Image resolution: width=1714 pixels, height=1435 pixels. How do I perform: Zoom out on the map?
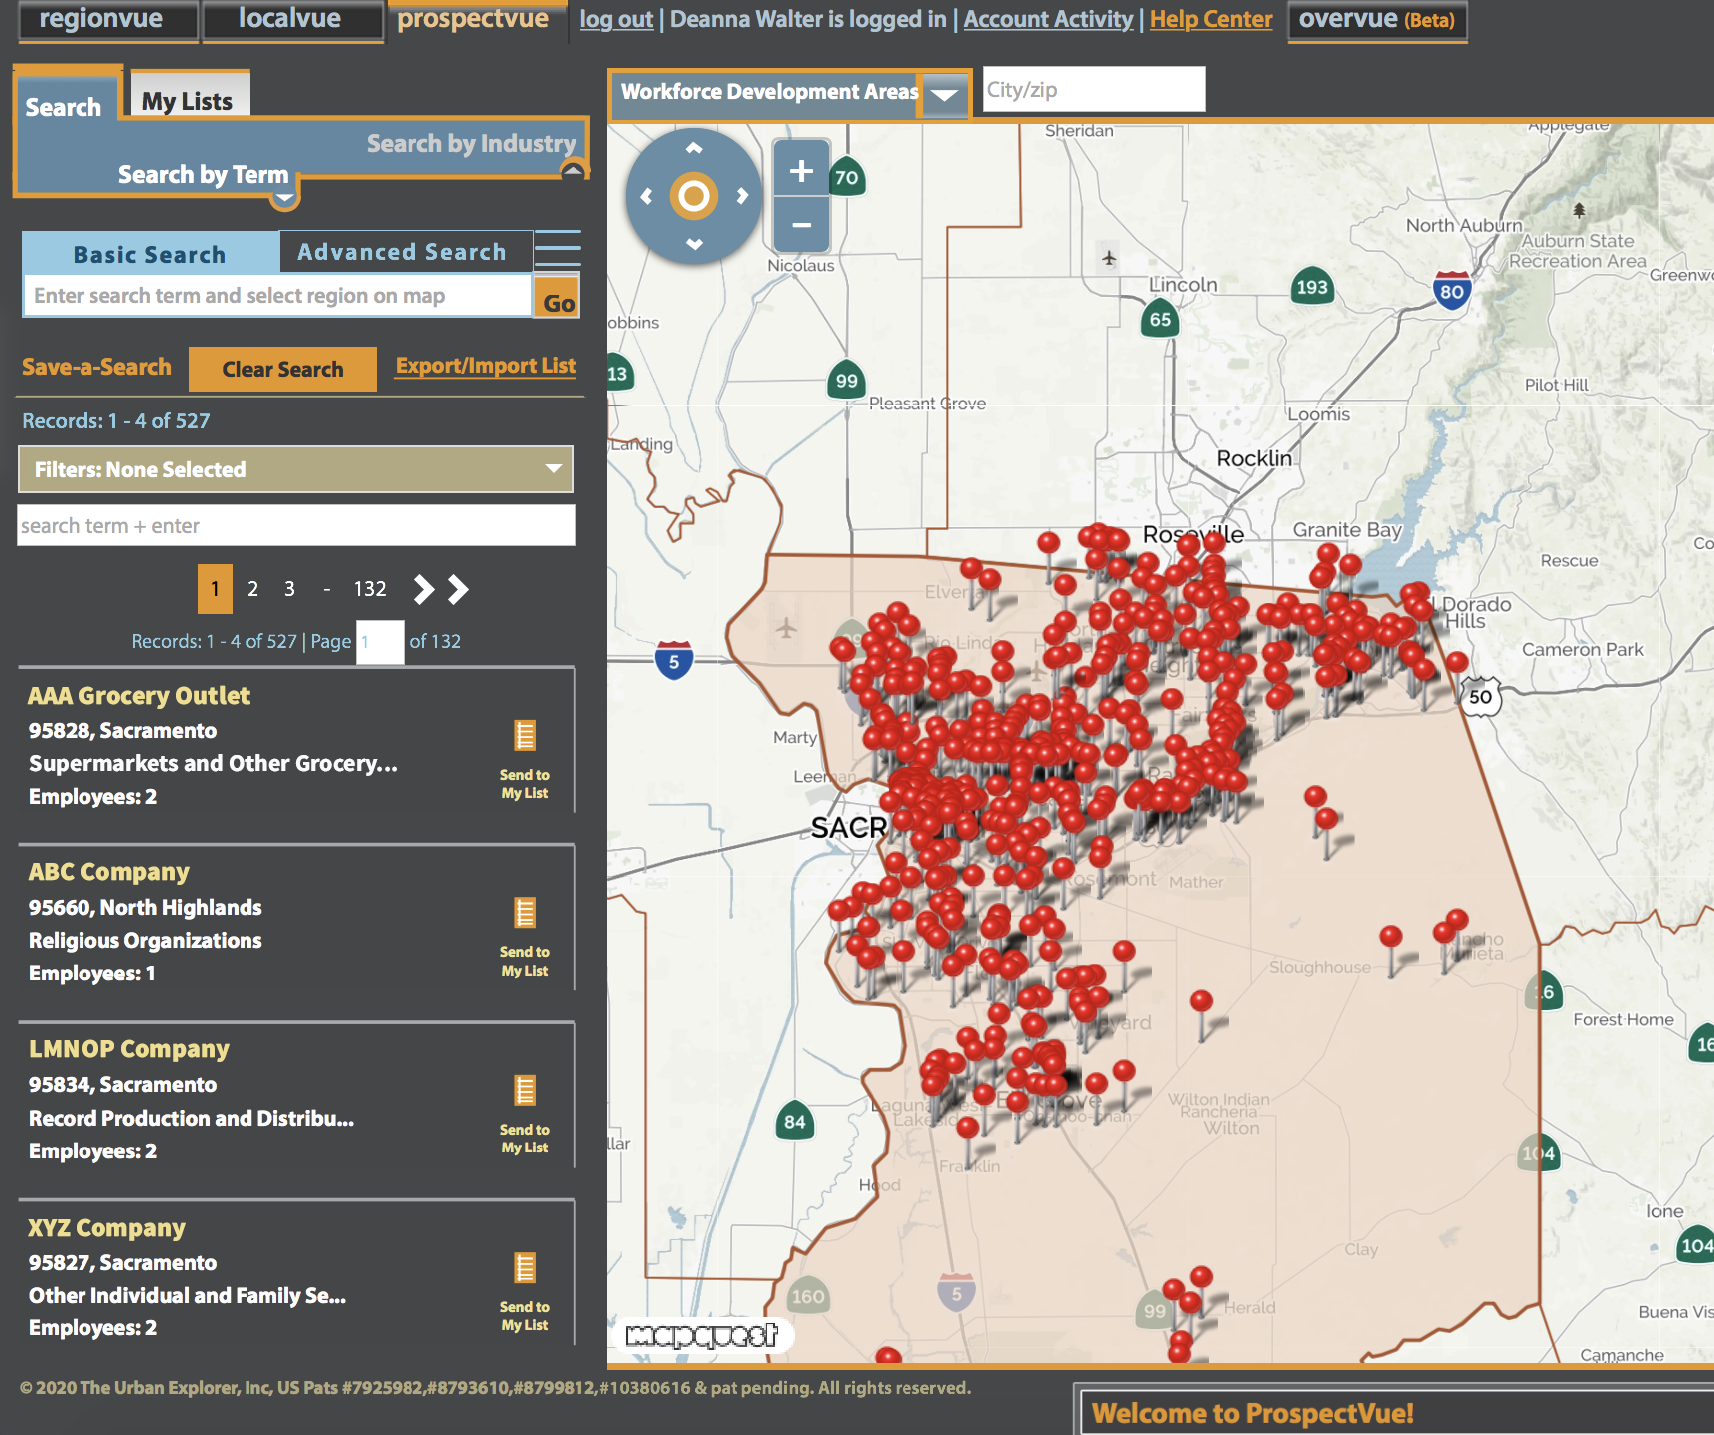click(801, 225)
